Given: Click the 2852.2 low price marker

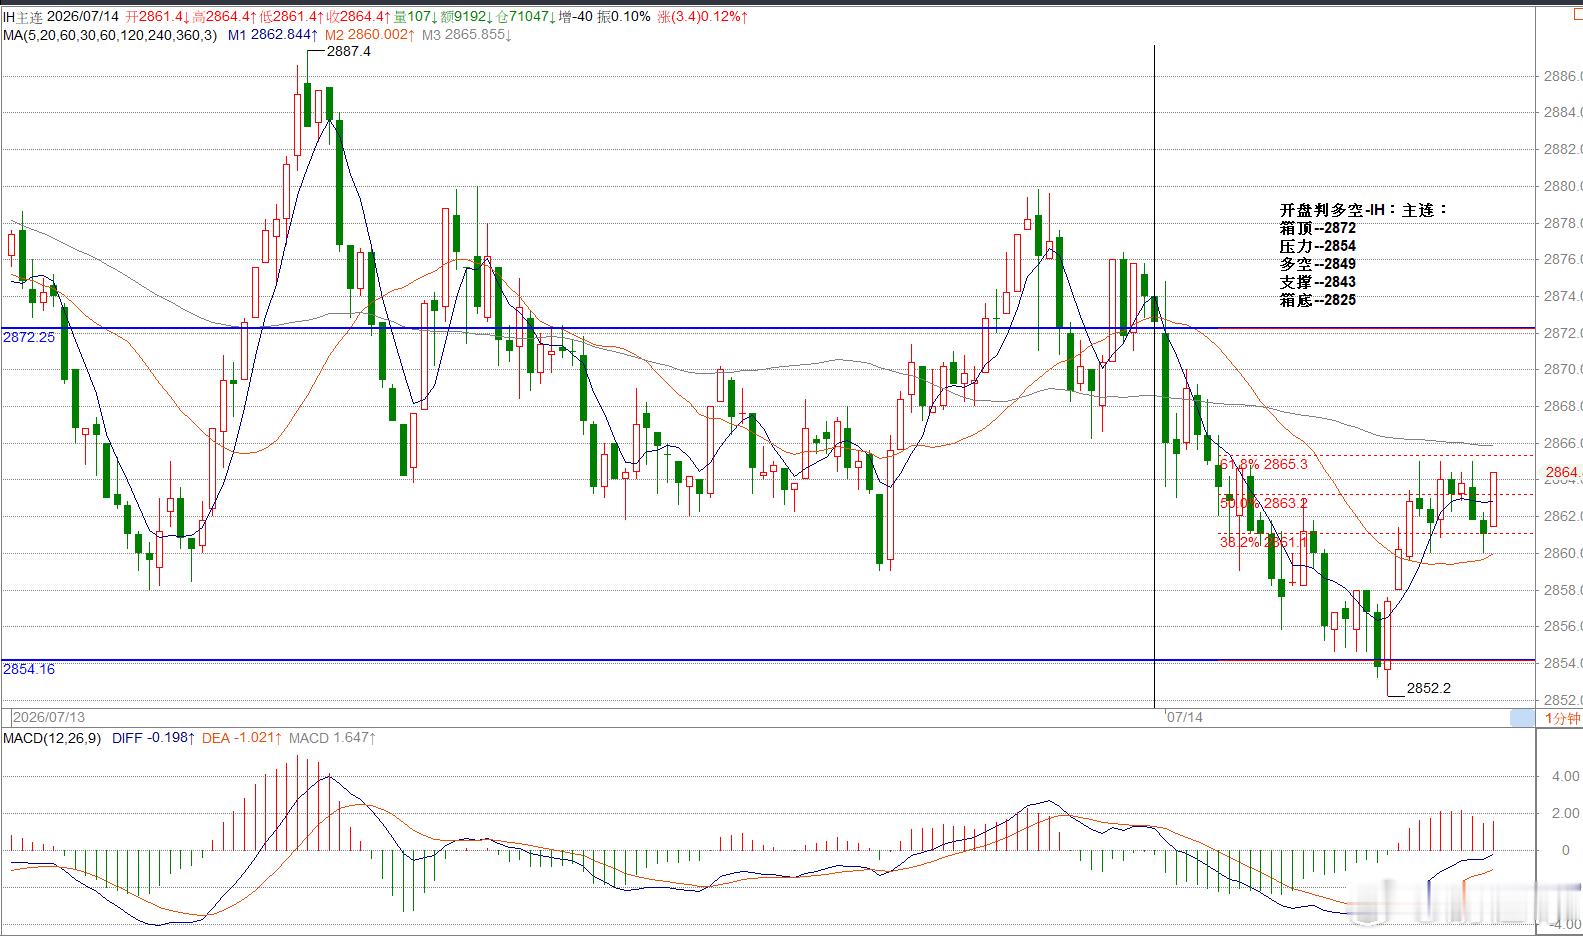Looking at the screenshot, I should [x=1428, y=688].
